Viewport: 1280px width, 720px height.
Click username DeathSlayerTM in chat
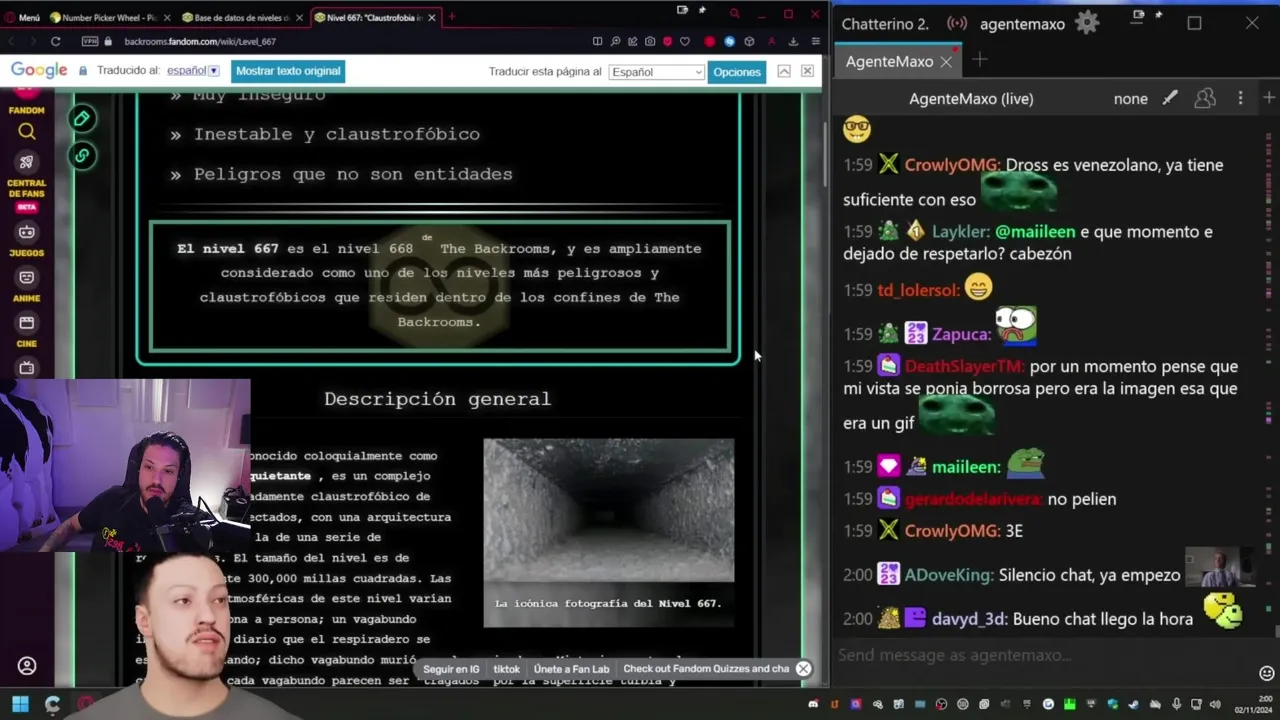[964, 367]
